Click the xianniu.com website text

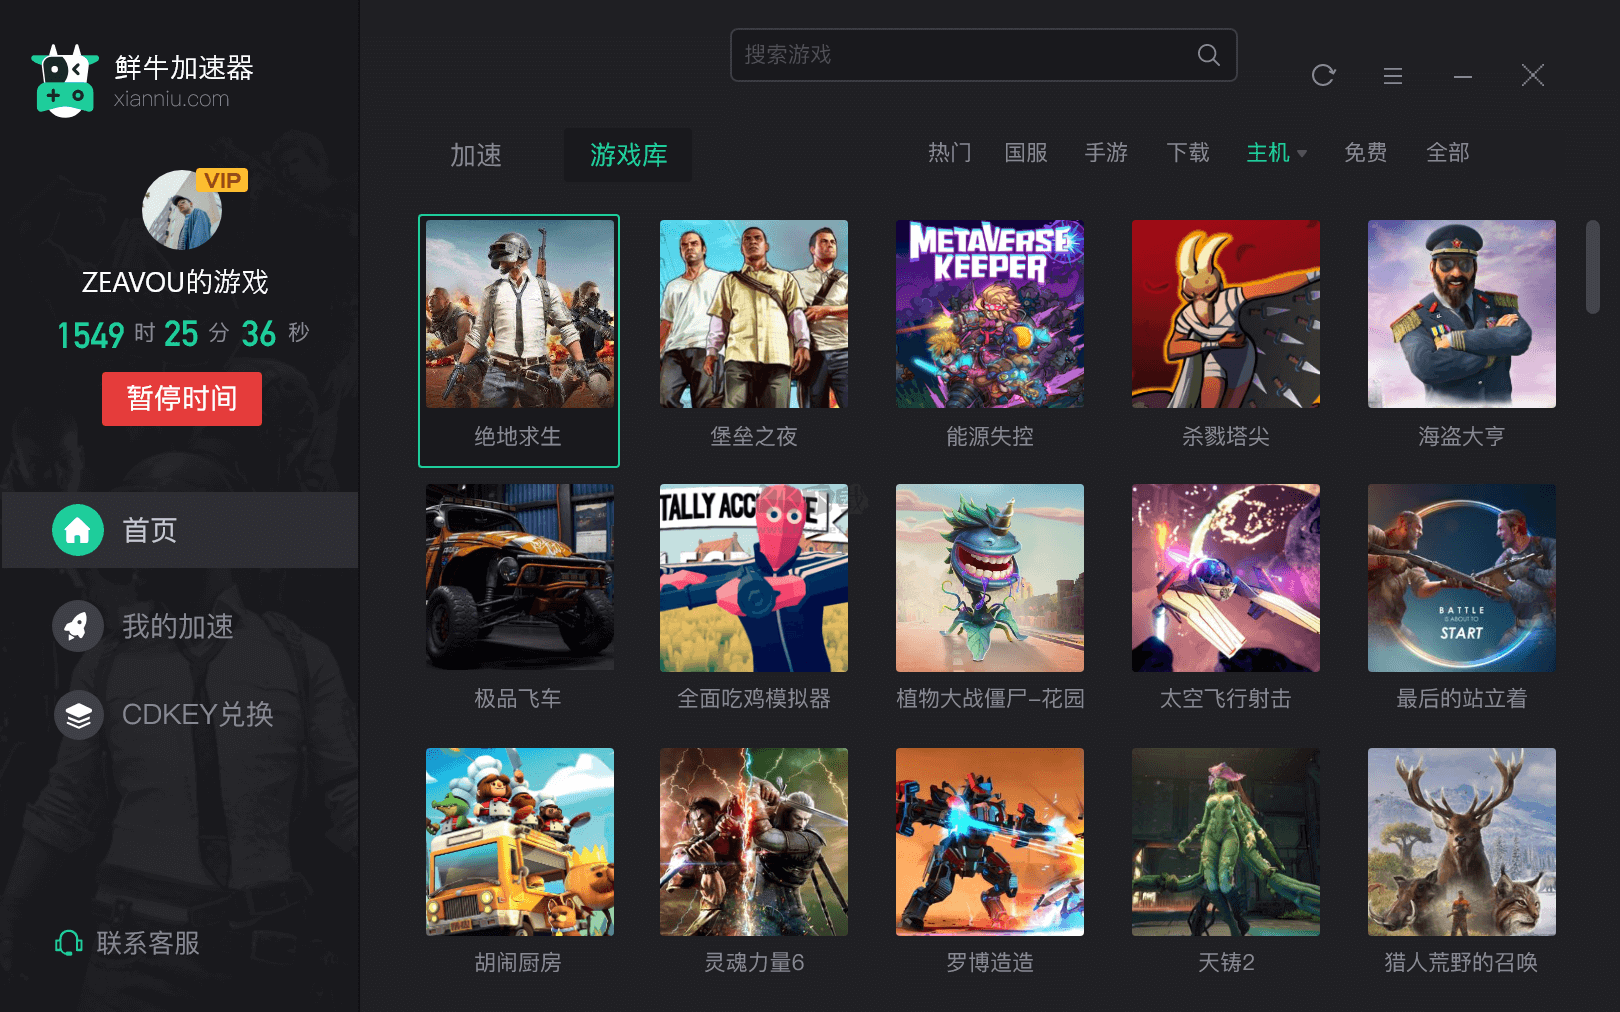point(172,99)
